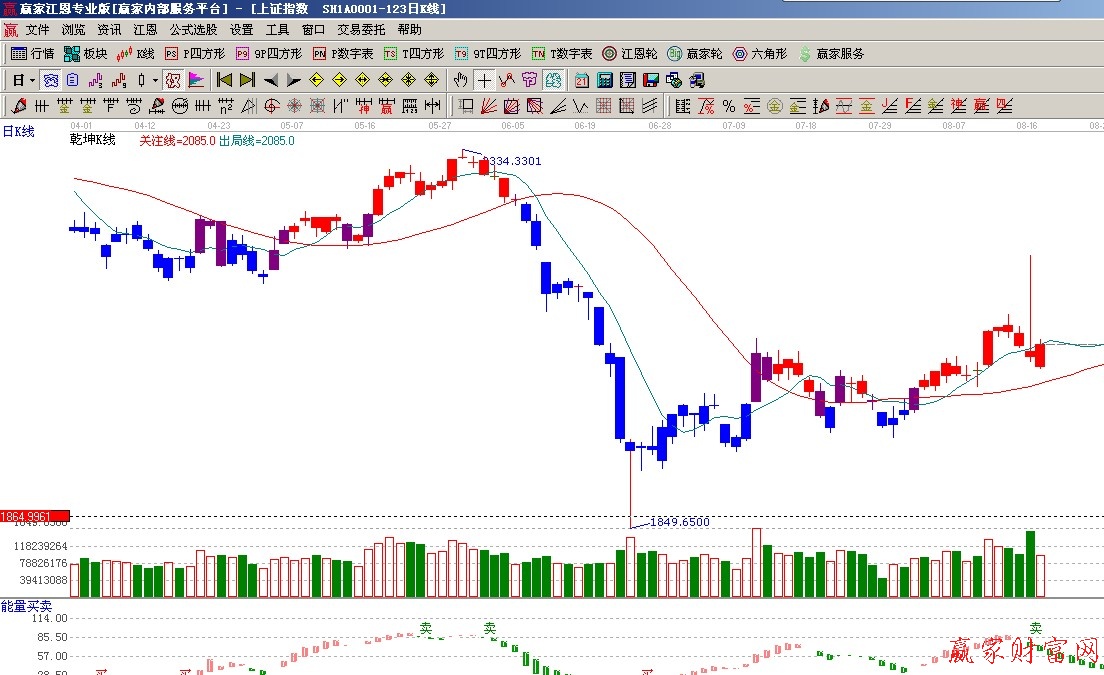Open the candlestick style dropdown arrow
Screen dimensions: 1104x675
tap(155, 80)
